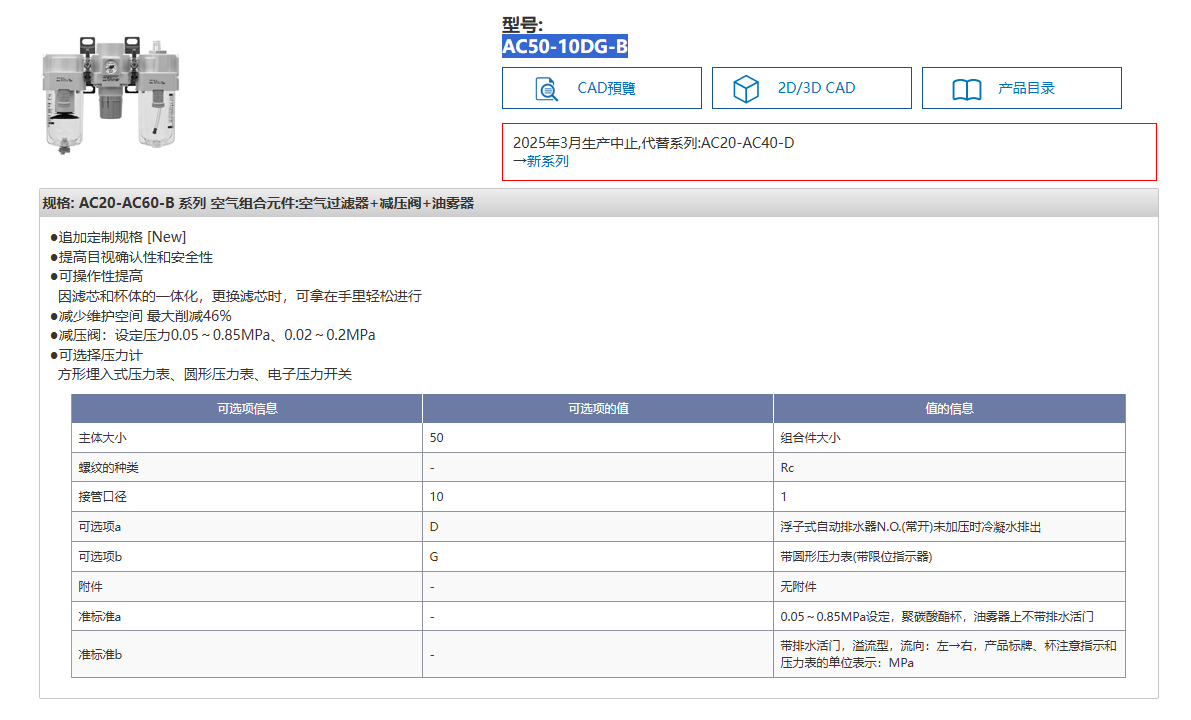Click the 可选项的值 column header
This screenshot has width=1191, height=720.
coord(598,409)
